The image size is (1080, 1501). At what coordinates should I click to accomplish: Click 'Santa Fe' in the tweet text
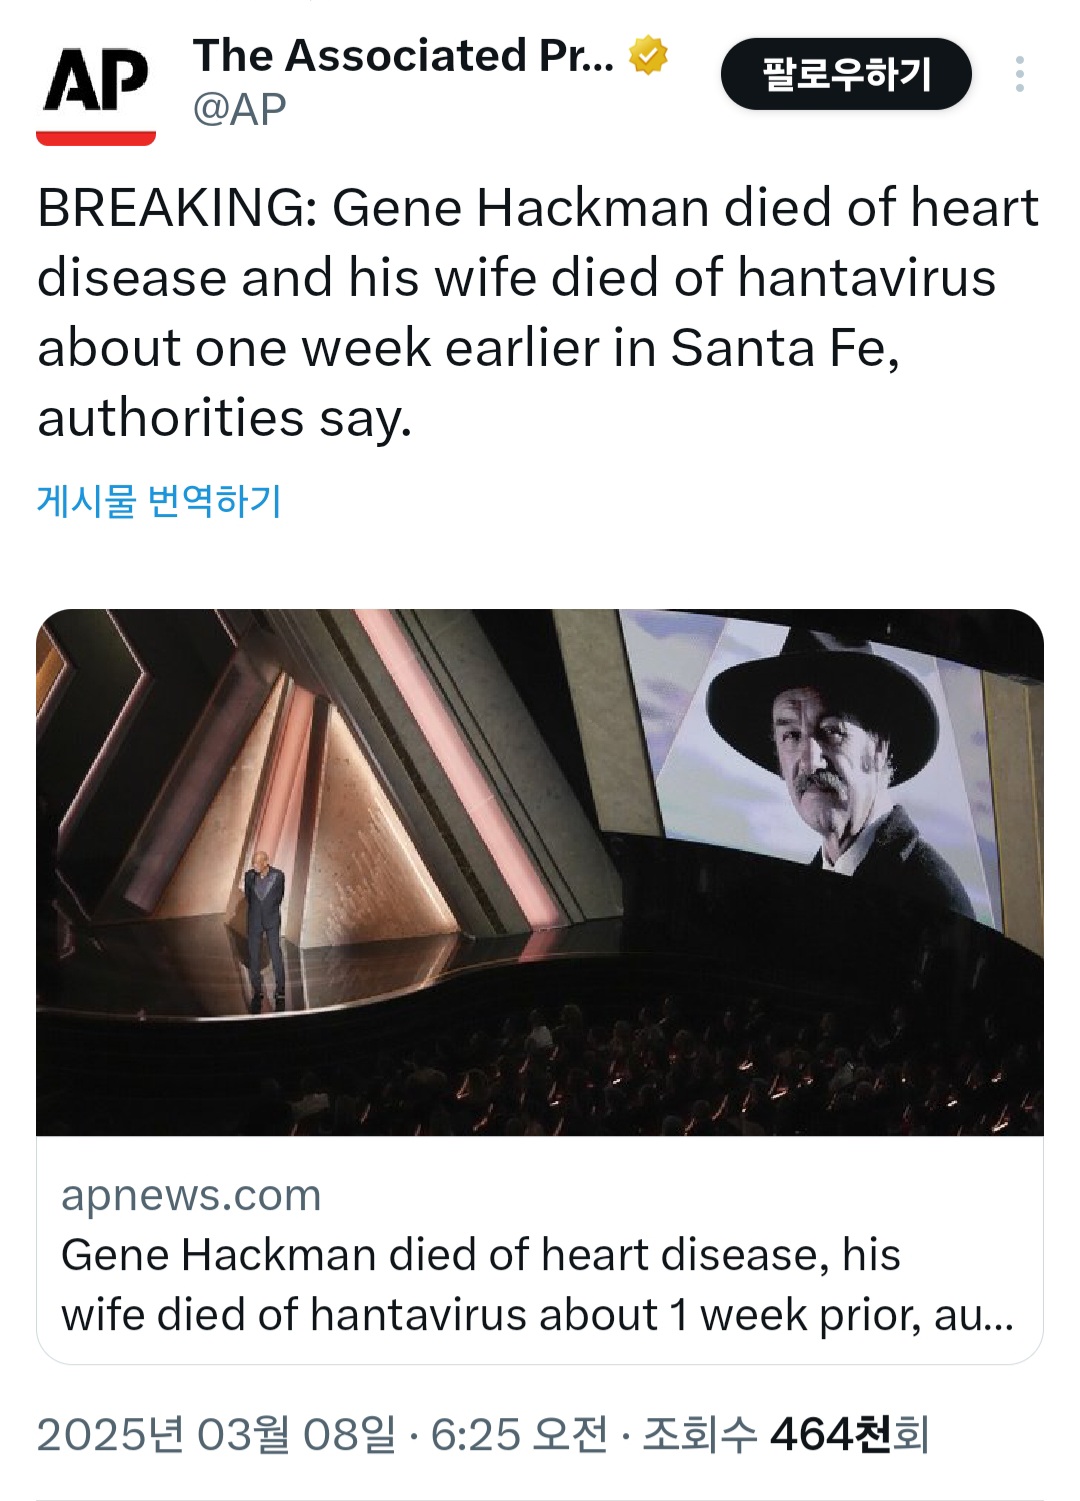coord(783,349)
